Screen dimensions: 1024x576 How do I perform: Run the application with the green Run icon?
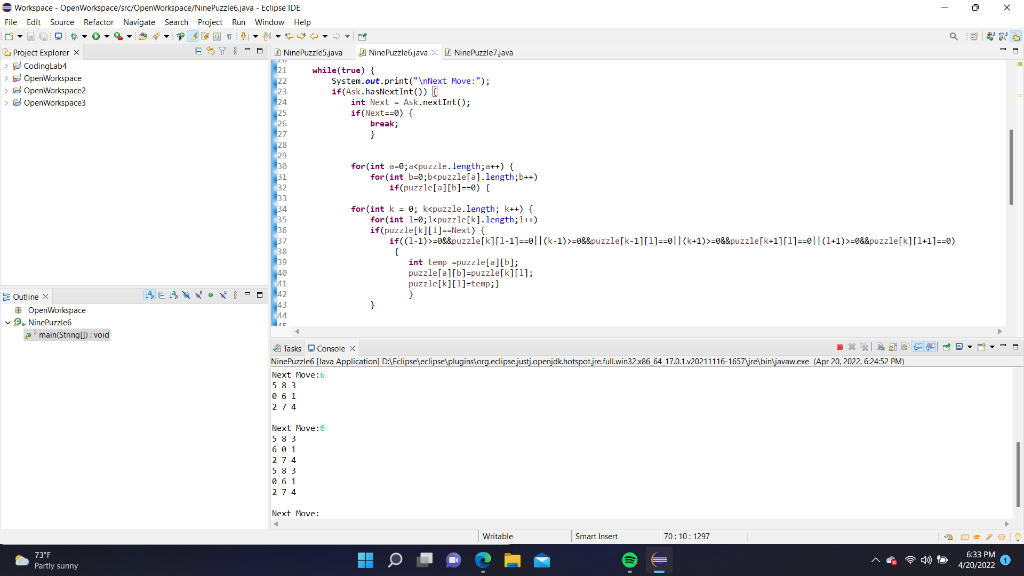(96, 35)
